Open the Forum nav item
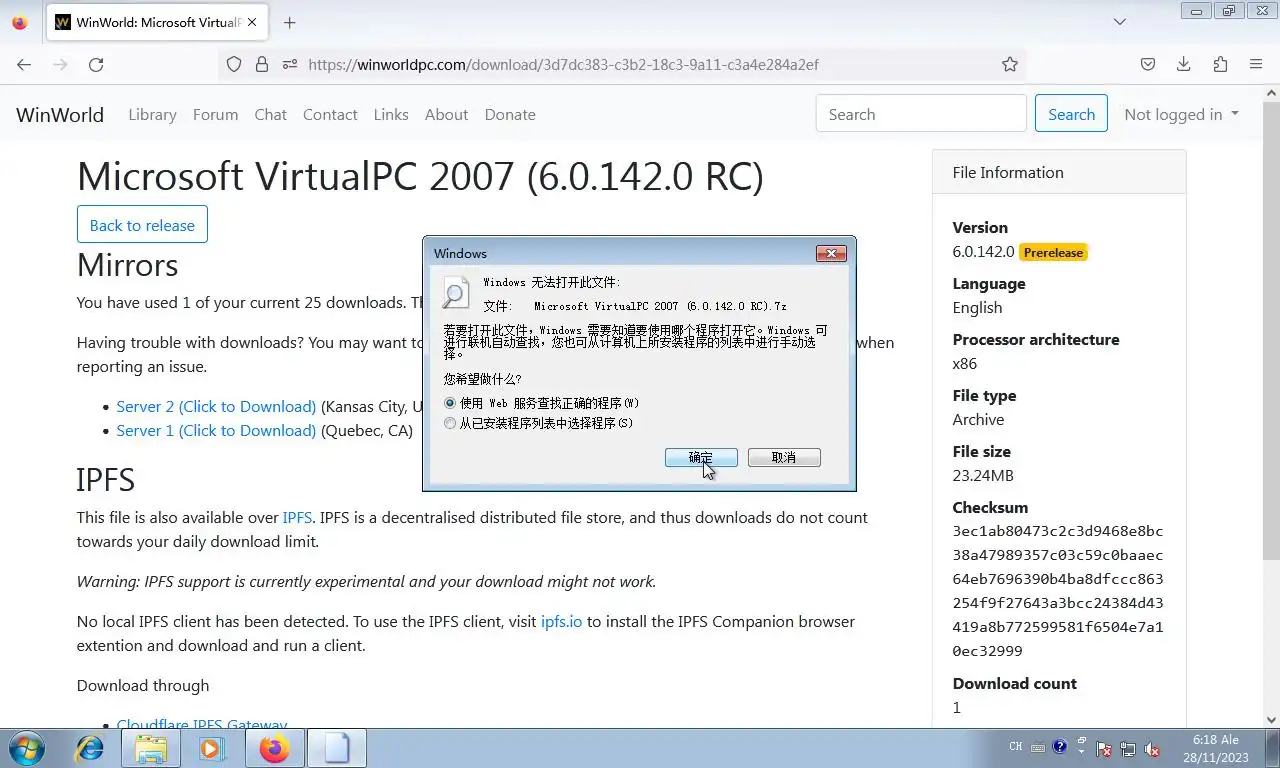Image resolution: width=1280 pixels, height=768 pixels. click(215, 114)
